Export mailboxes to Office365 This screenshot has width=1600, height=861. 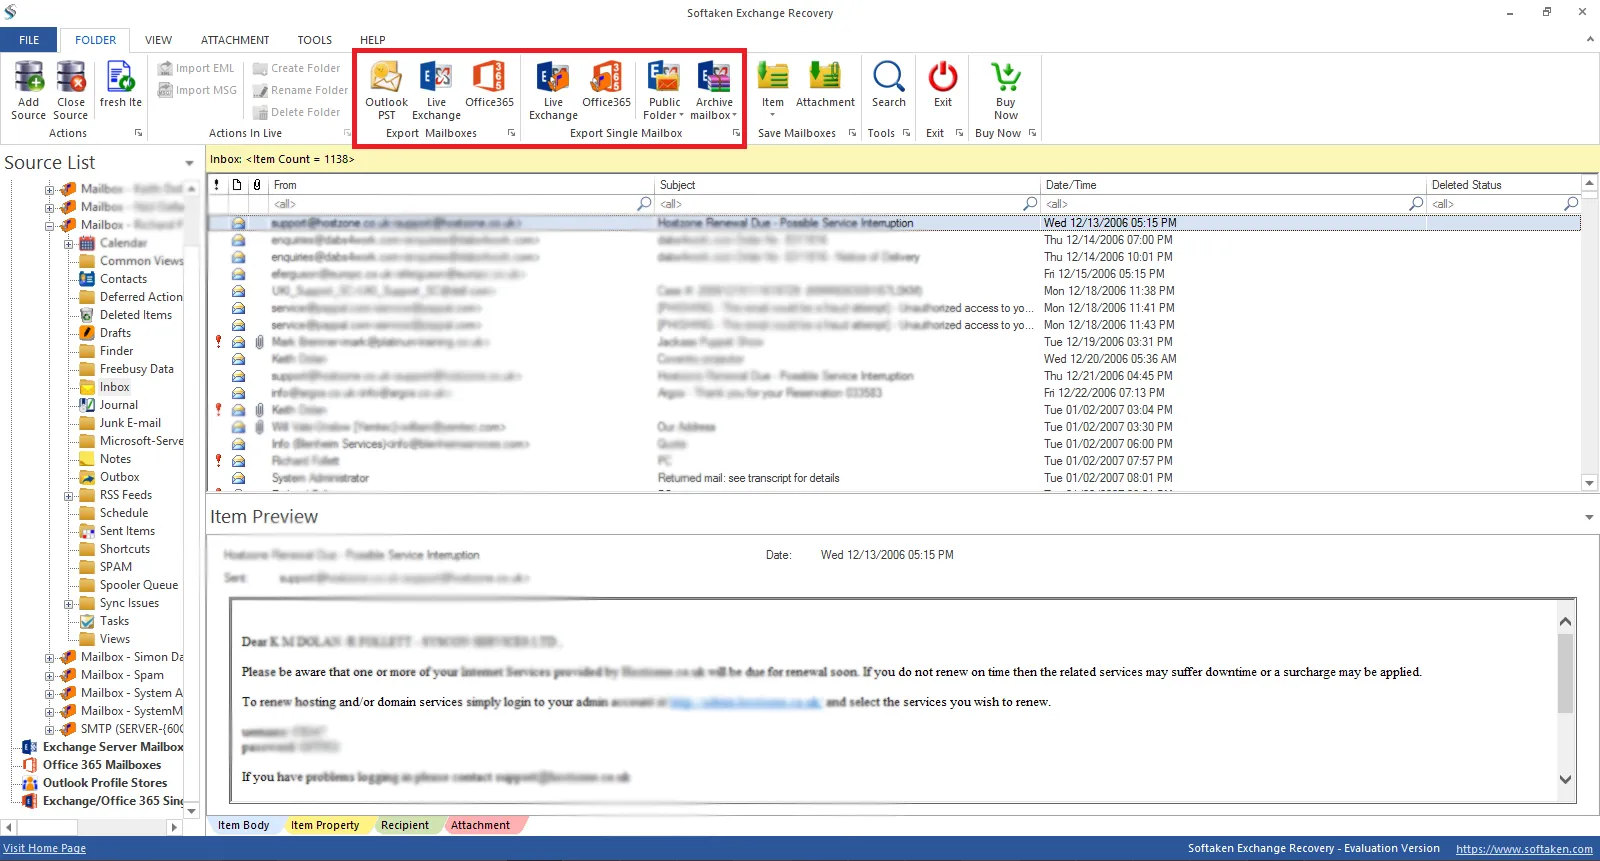489,85
